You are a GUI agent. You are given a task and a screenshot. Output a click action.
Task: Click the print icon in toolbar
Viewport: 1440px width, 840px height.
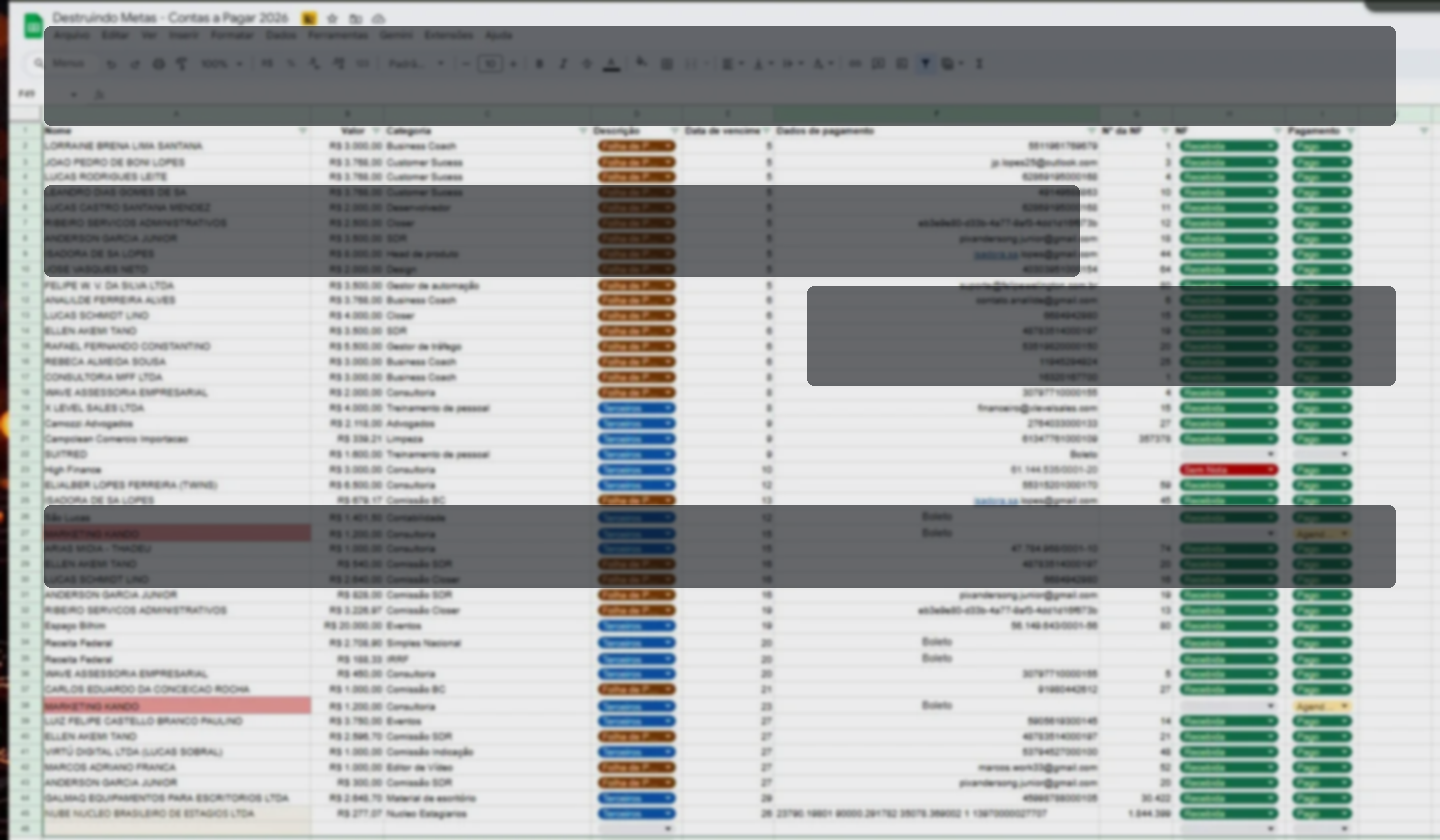tap(158, 64)
